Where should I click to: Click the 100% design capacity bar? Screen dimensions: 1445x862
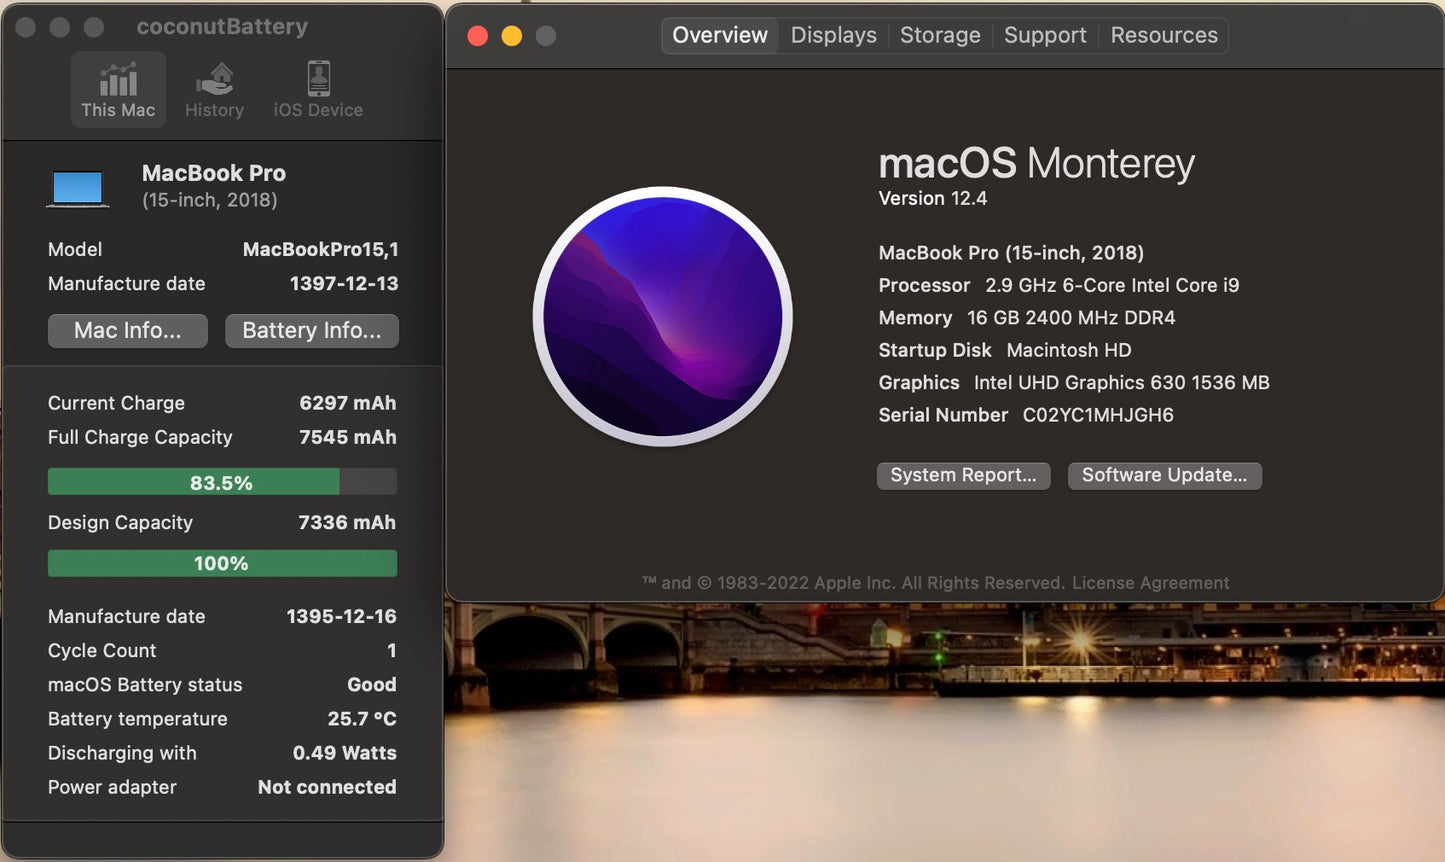[x=222, y=563]
